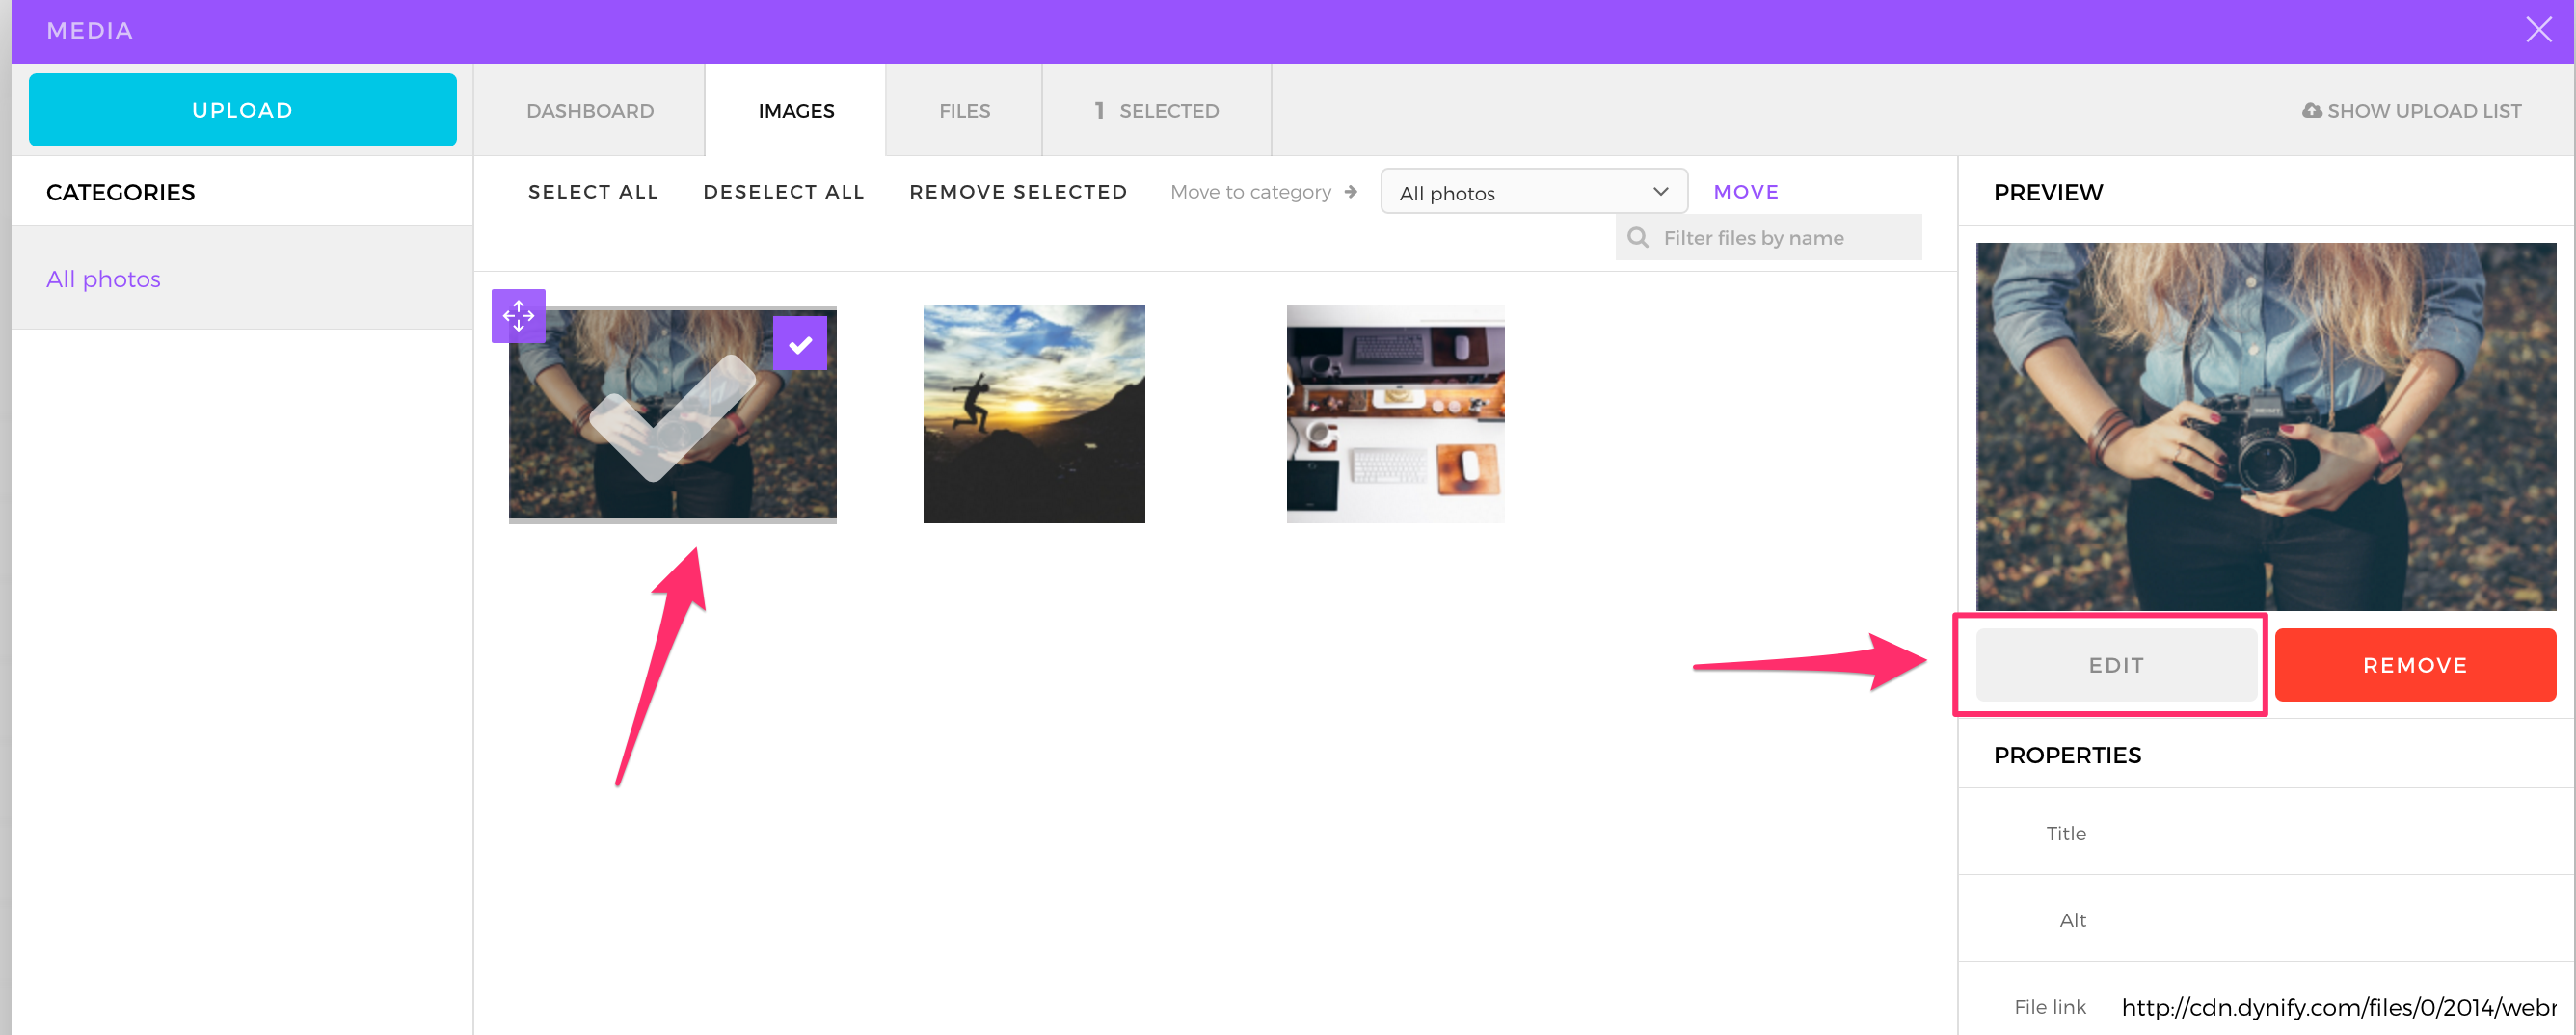Open the 1 Selected tab

point(1157,111)
